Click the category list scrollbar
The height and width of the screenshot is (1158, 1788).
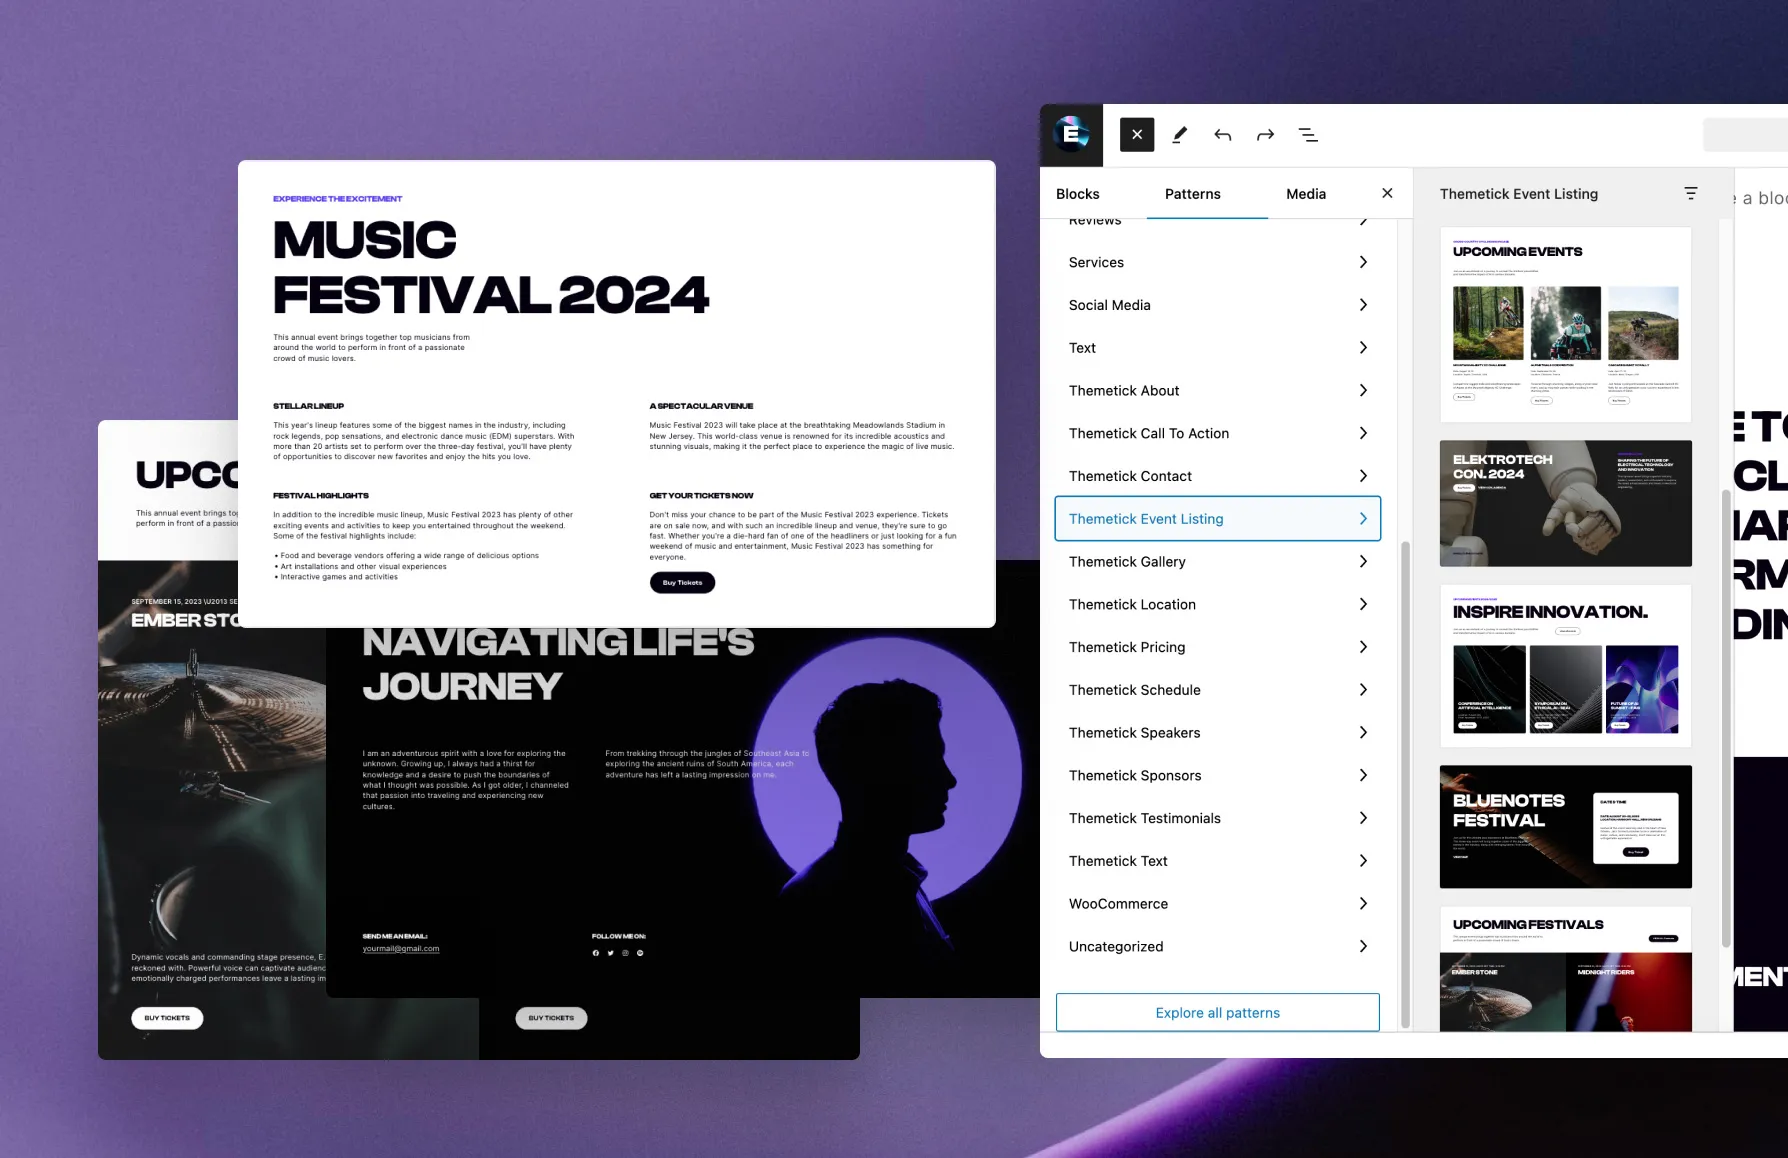tap(1405, 785)
